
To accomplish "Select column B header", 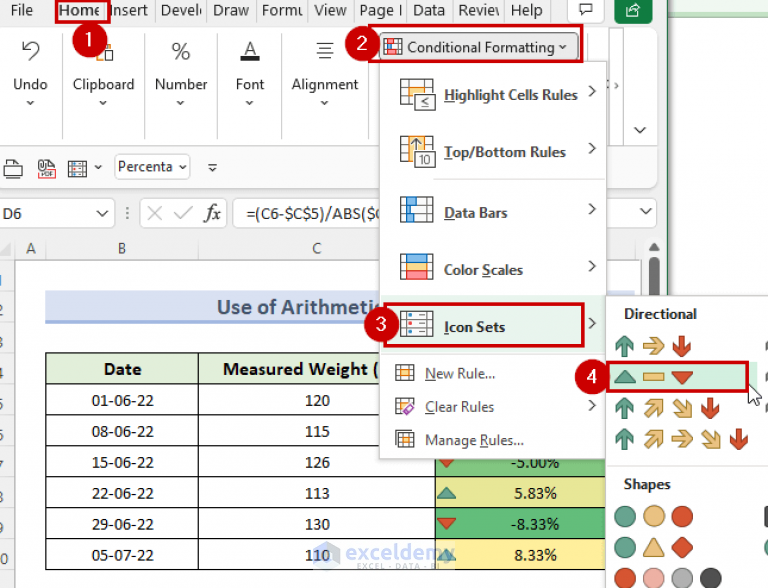I will point(122,248).
